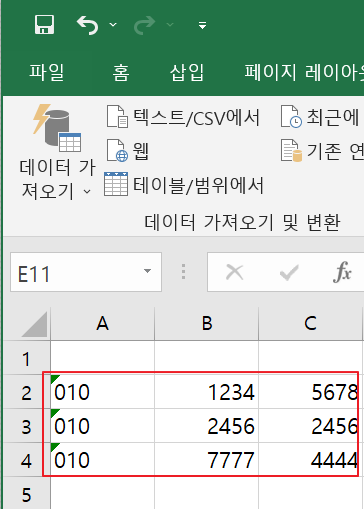Screen dimensions: 364x509
Task: Switch to the 삽입 ribbon tab
Action: point(187,72)
